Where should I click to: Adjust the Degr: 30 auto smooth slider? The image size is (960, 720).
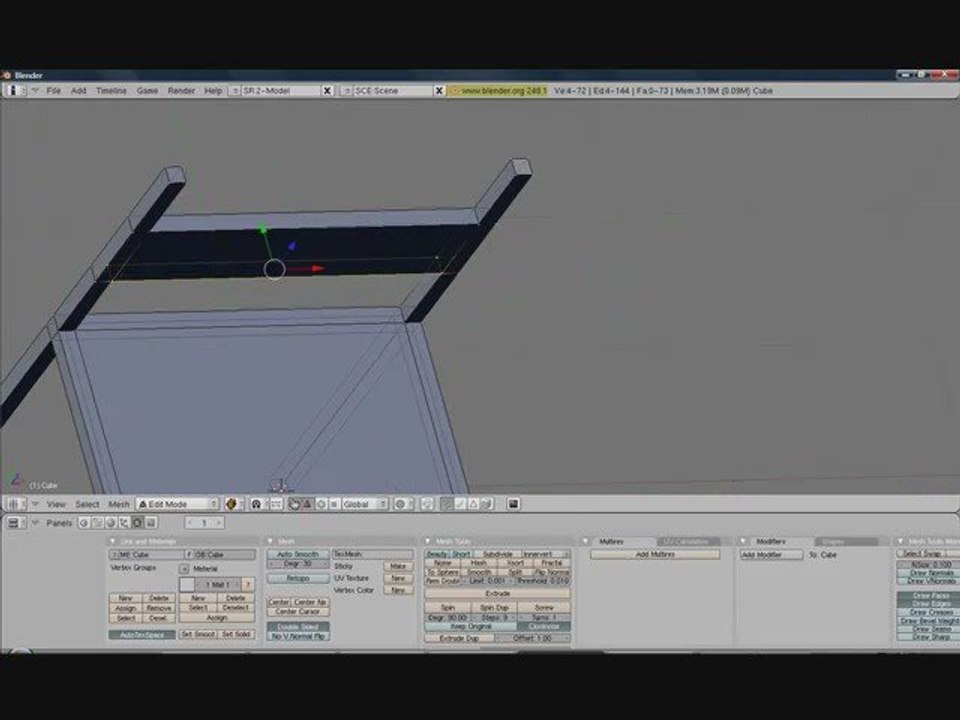tap(298, 564)
